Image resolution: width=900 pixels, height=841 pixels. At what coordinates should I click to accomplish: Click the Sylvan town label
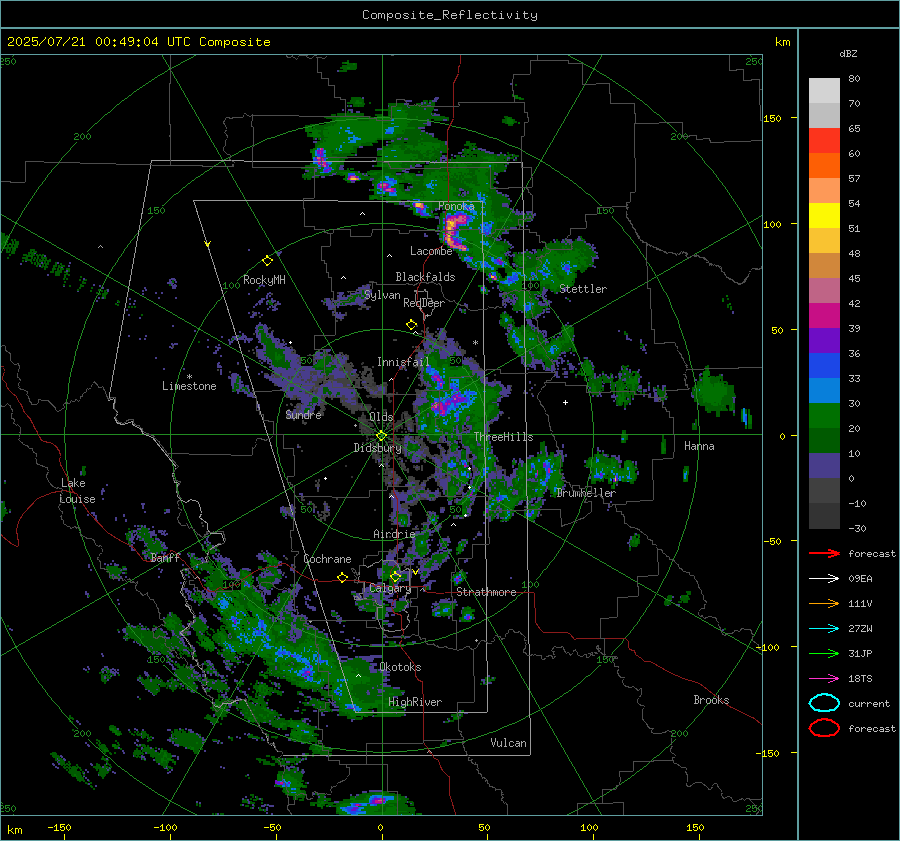pos(382,295)
